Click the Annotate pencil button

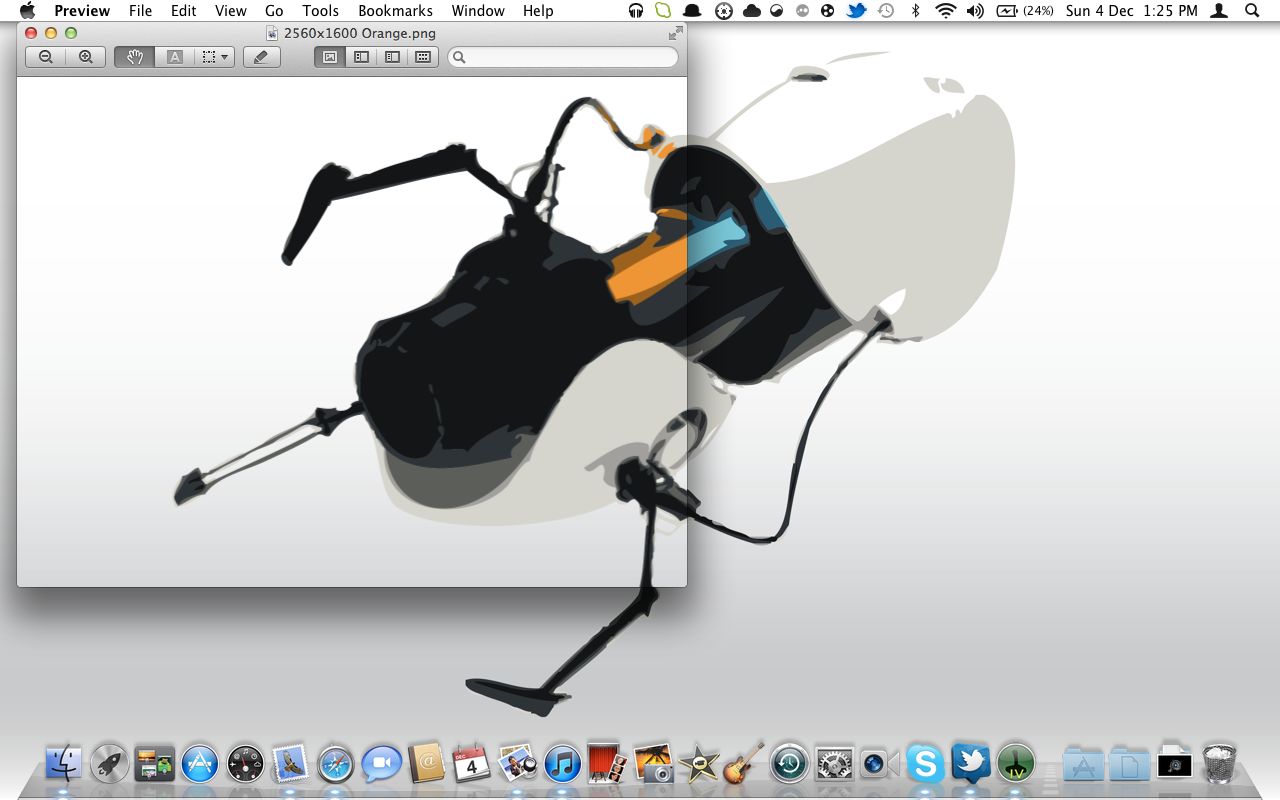click(x=261, y=57)
